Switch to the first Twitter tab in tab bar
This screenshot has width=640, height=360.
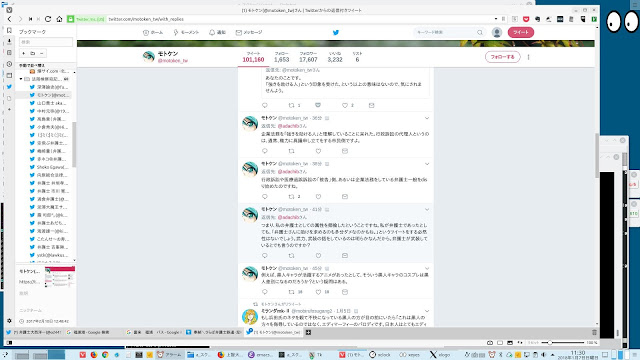point(33,332)
